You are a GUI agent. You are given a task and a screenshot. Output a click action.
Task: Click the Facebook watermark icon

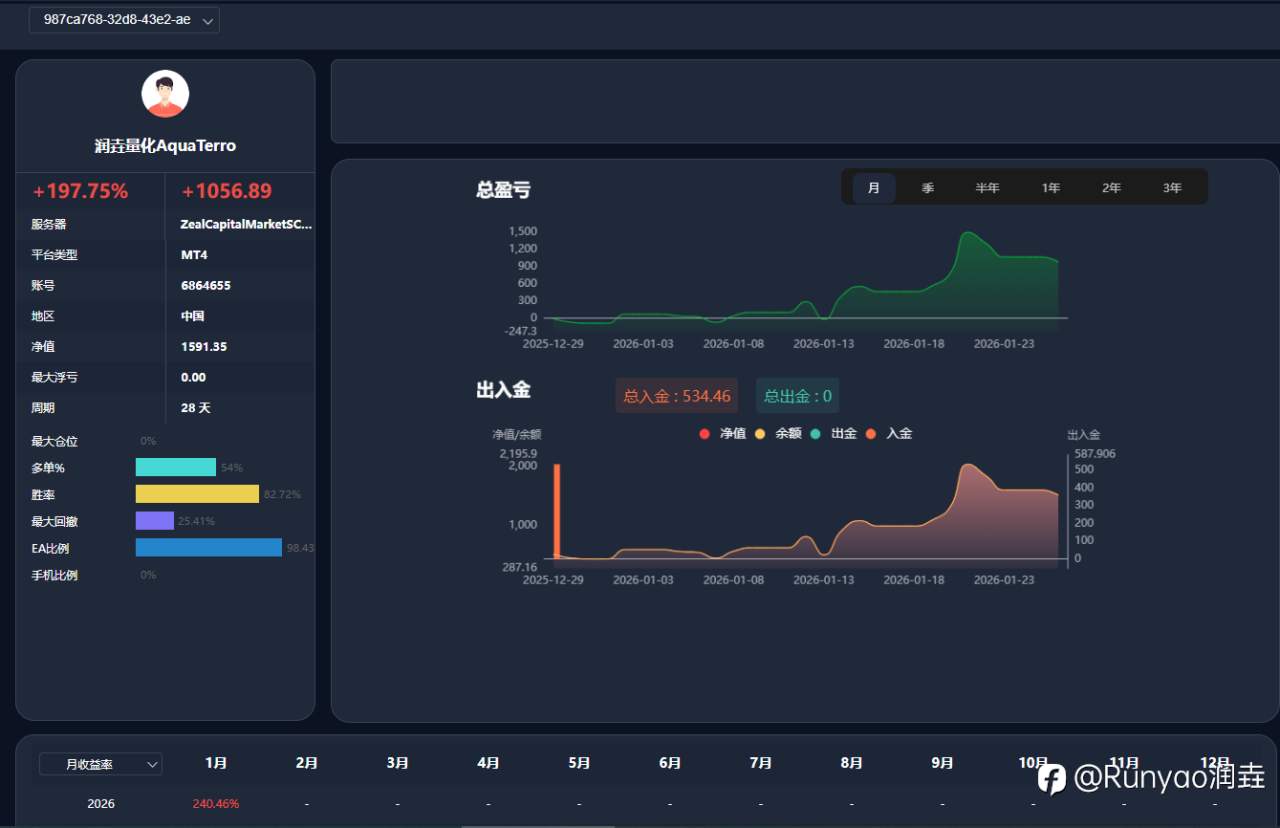pos(1052,778)
